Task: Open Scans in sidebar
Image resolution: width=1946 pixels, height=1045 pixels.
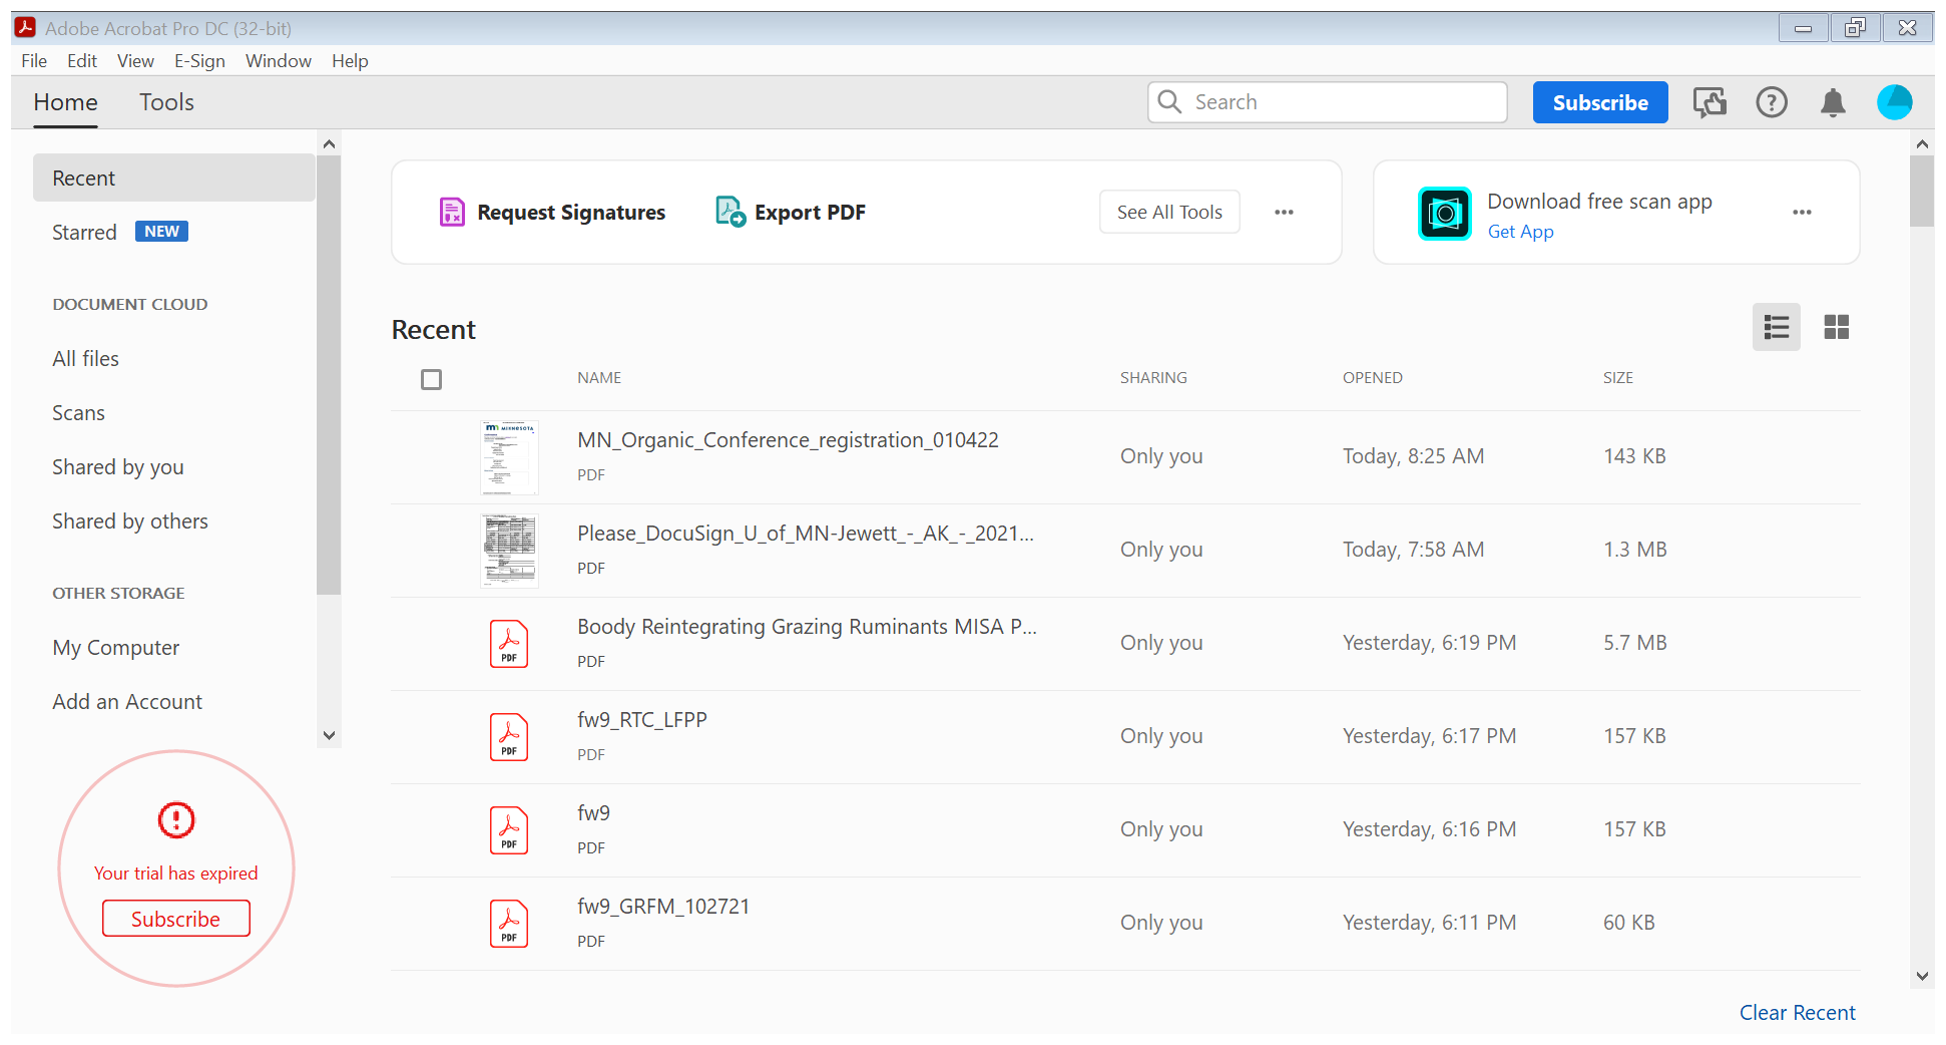Action: [78, 412]
